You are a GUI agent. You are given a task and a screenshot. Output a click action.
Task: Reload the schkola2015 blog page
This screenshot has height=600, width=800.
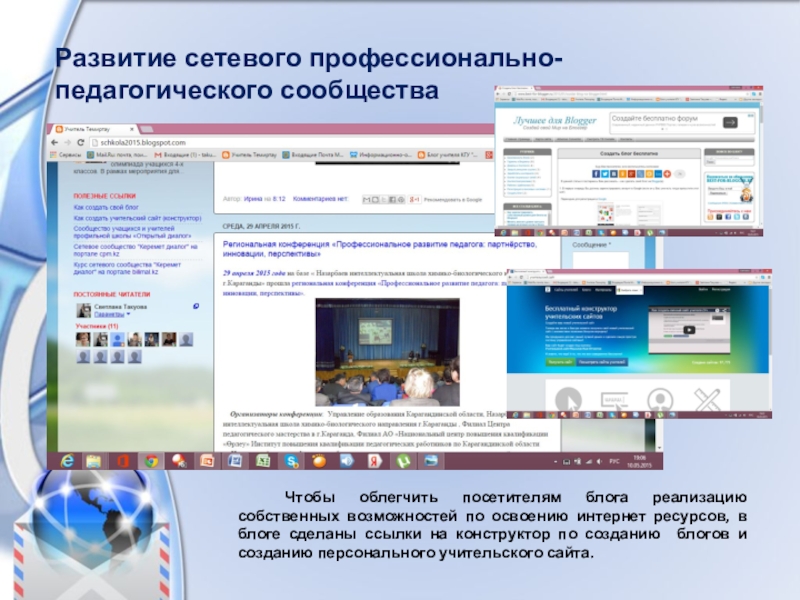[81, 142]
